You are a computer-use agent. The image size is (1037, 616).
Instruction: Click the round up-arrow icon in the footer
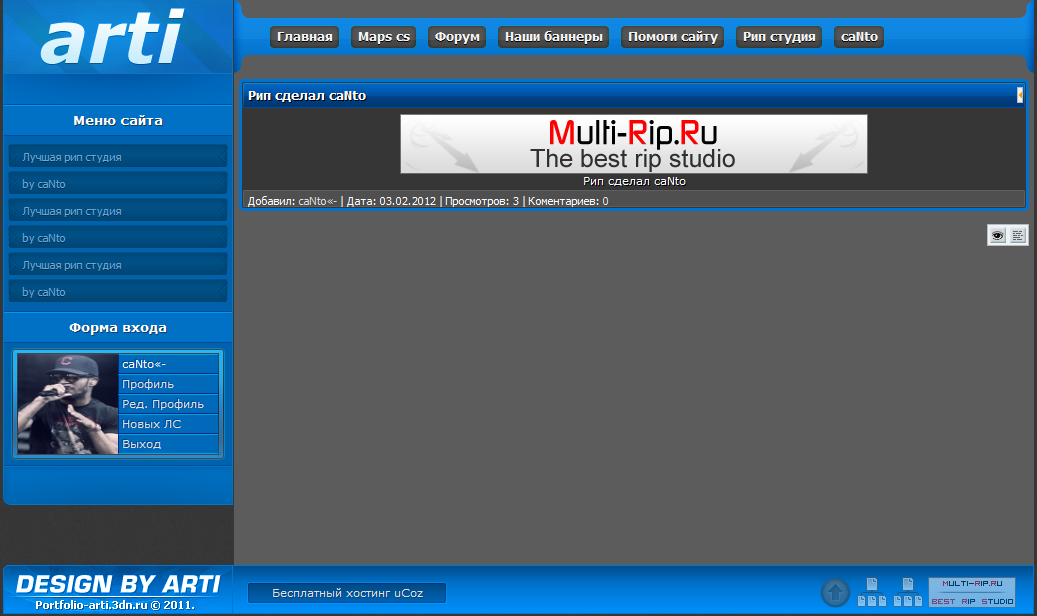[835, 592]
